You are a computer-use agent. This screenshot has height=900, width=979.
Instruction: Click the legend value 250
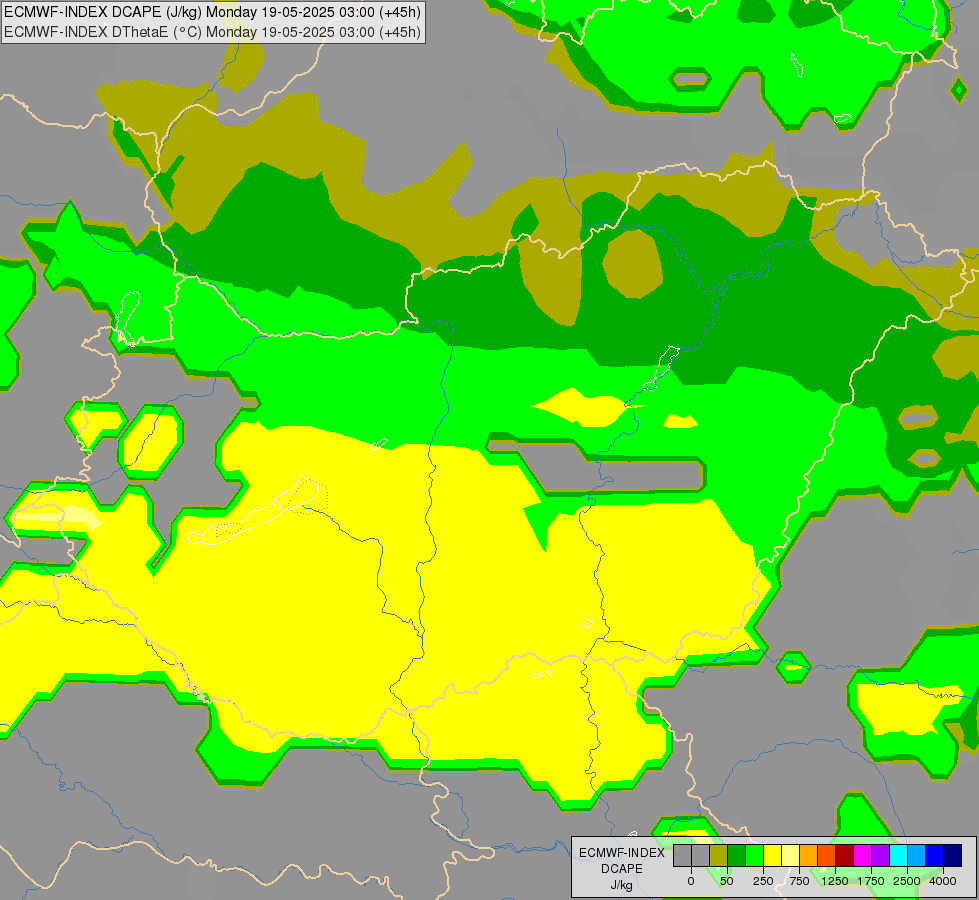(x=763, y=881)
